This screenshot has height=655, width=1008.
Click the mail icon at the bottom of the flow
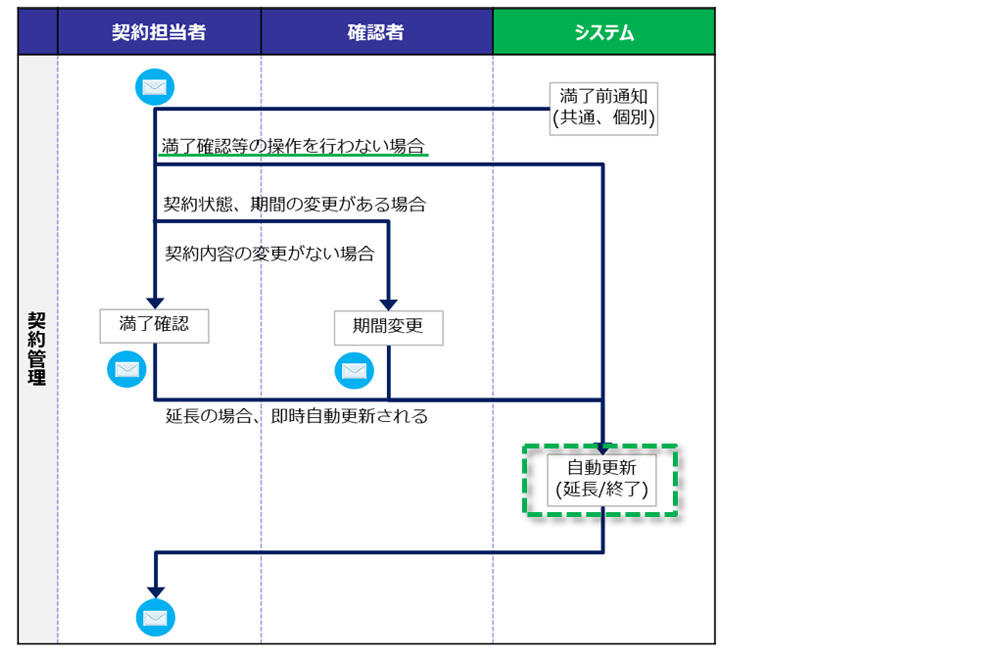pos(155,618)
